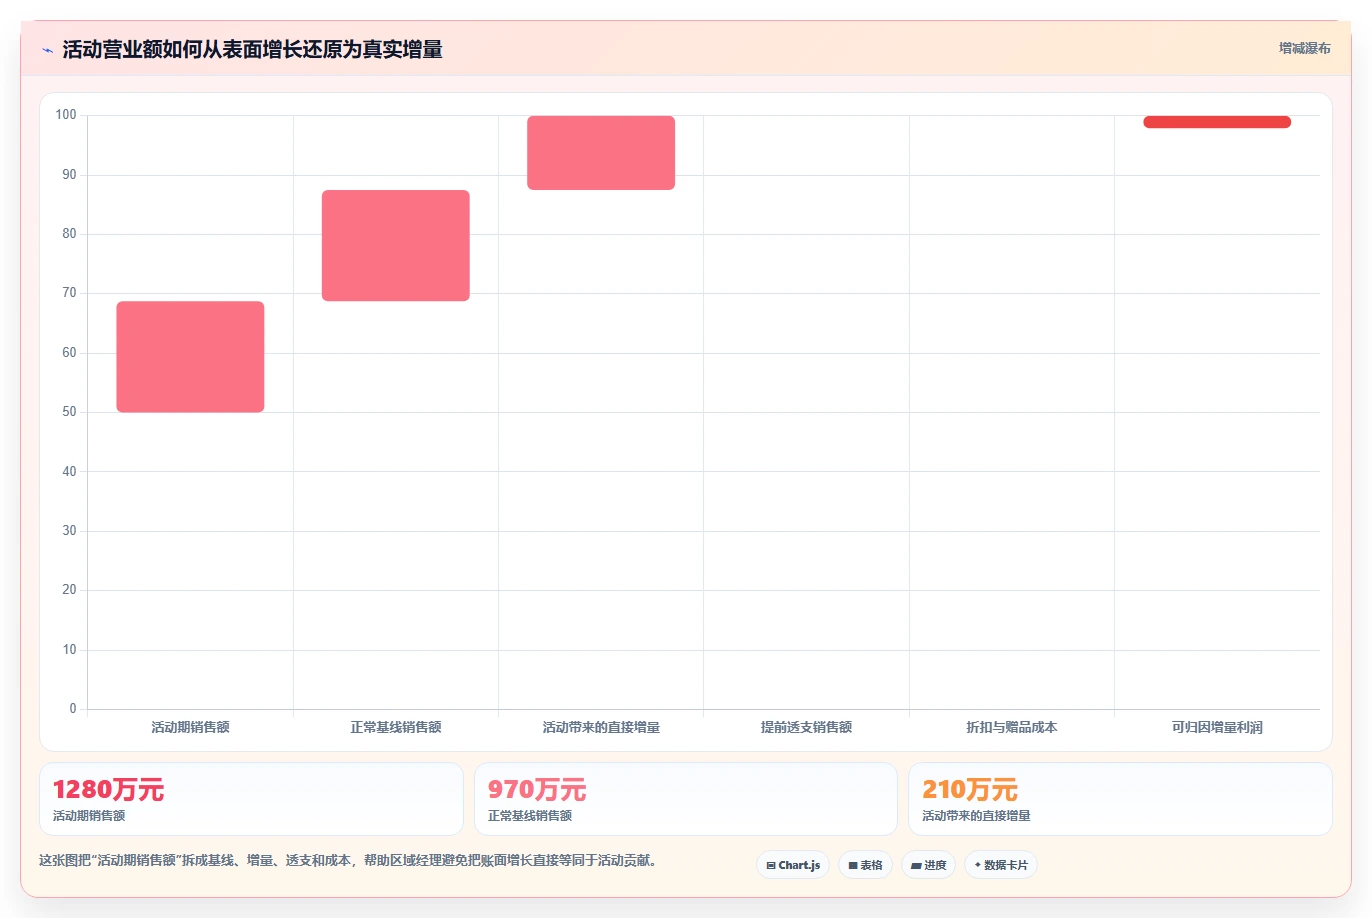Select the 活动期销售额 waterfall bar
Screen dimensions: 1372x918
(x=190, y=357)
